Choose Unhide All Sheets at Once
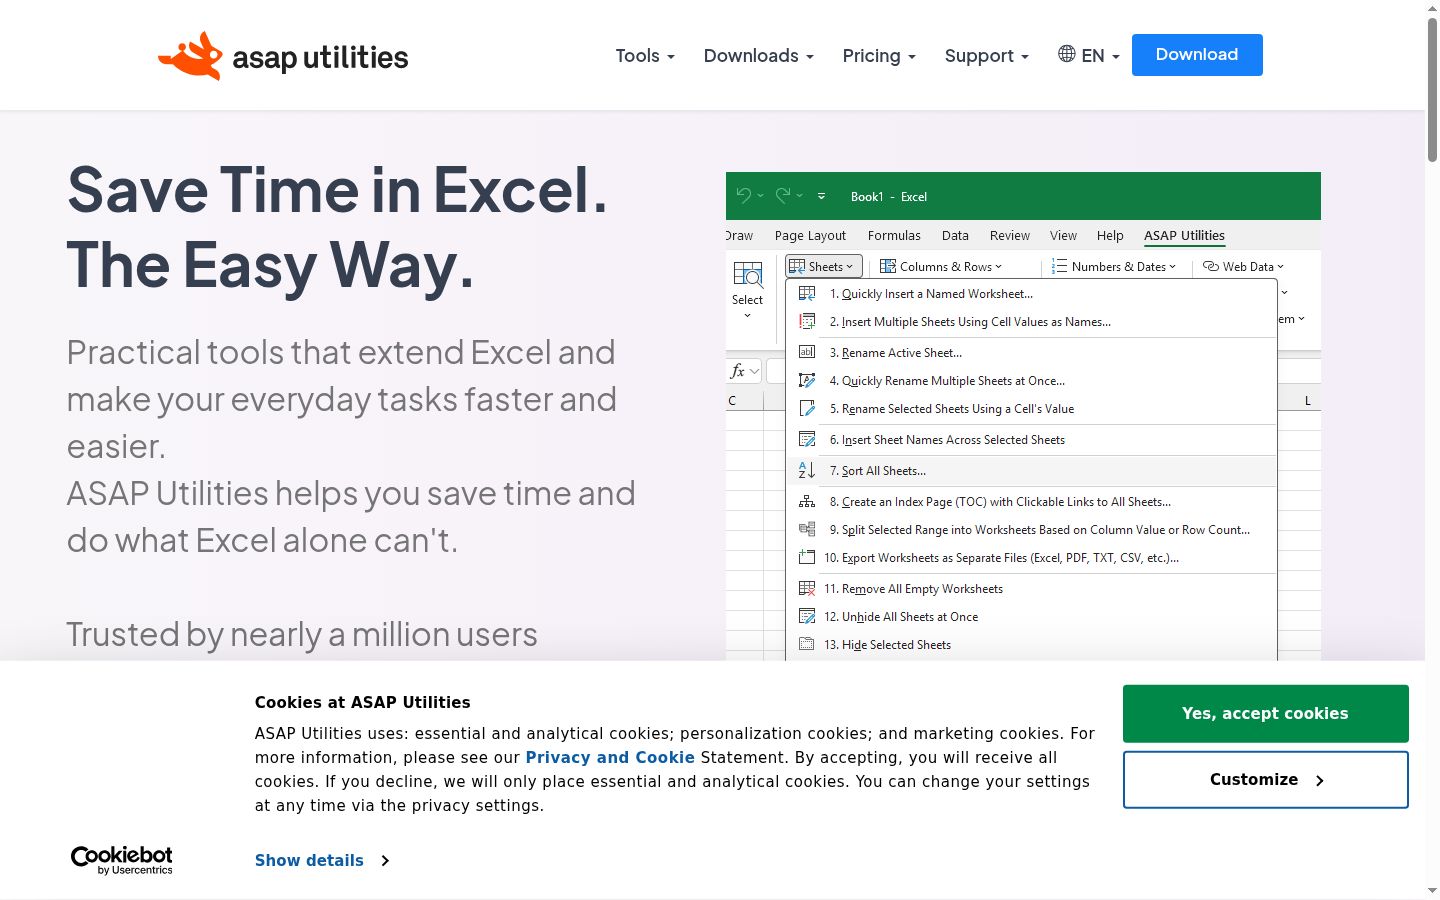The image size is (1440, 900). pyautogui.click(x=1031, y=617)
